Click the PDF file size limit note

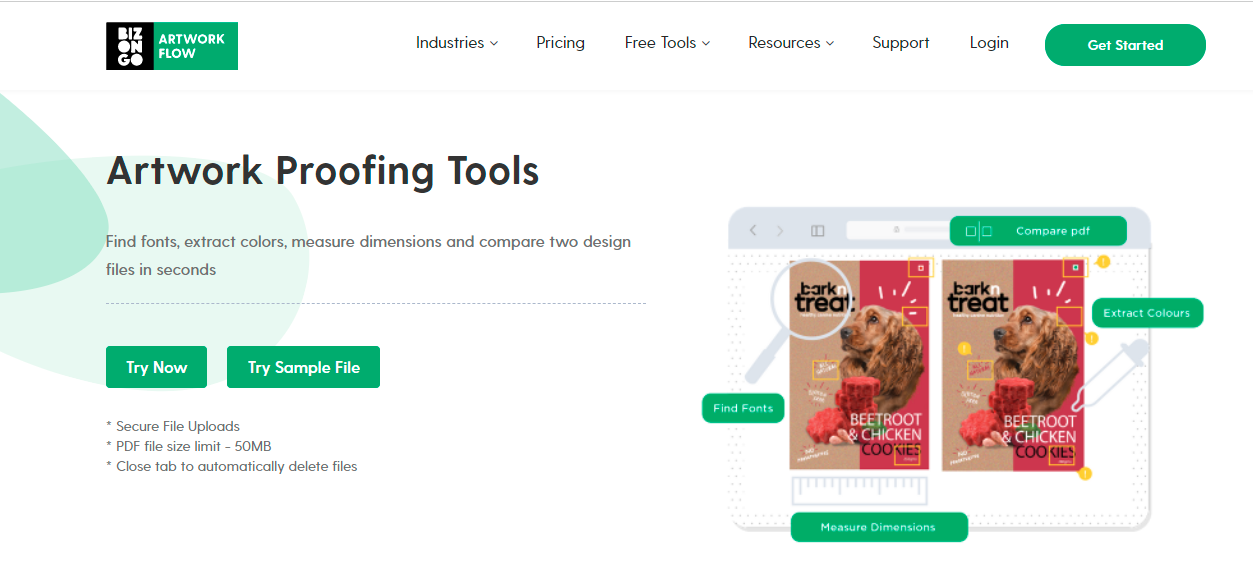coord(189,446)
